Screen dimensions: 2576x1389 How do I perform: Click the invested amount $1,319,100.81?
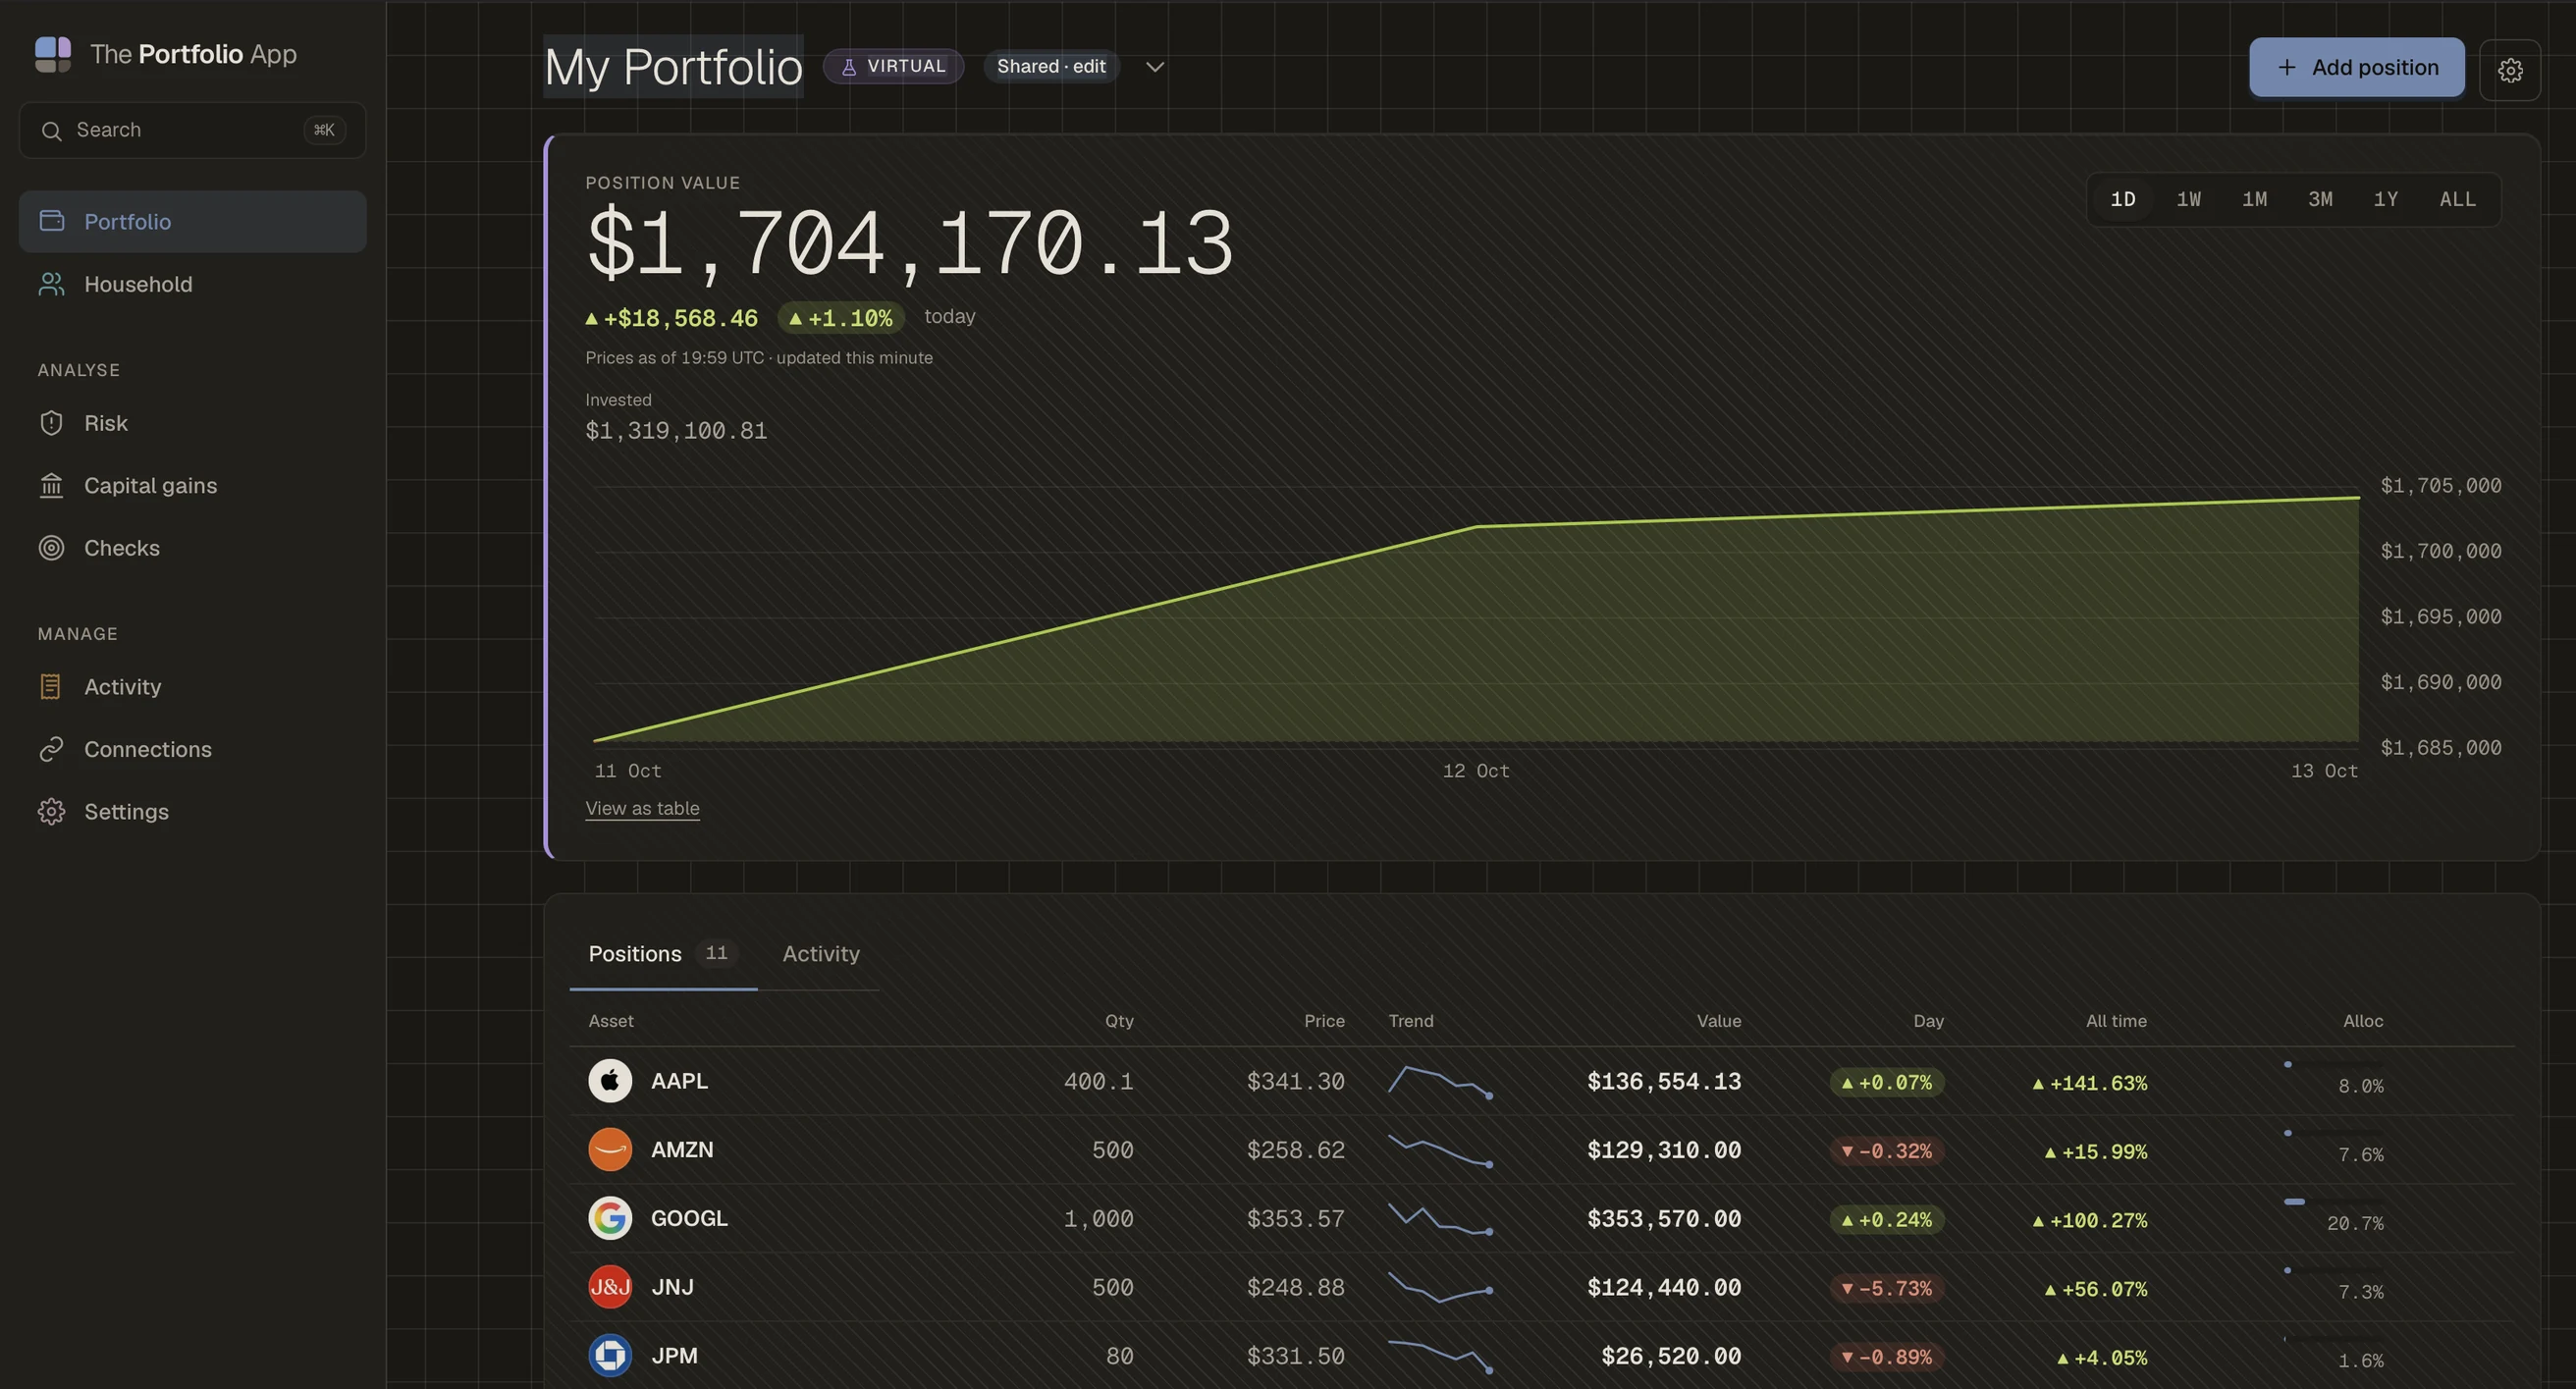[676, 431]
